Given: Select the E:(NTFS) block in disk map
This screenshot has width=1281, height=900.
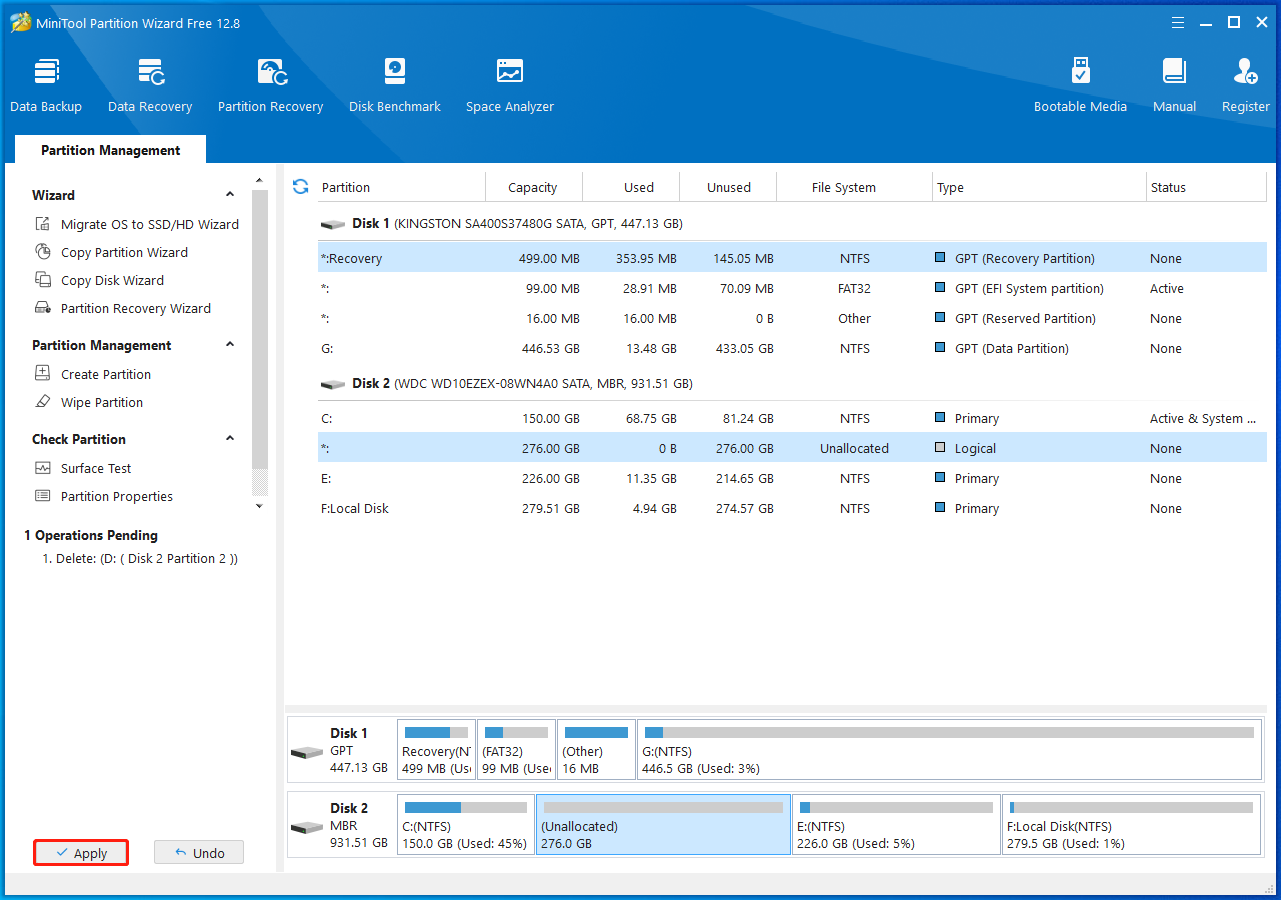Looking at the screenshot, I should click(896, 825).
